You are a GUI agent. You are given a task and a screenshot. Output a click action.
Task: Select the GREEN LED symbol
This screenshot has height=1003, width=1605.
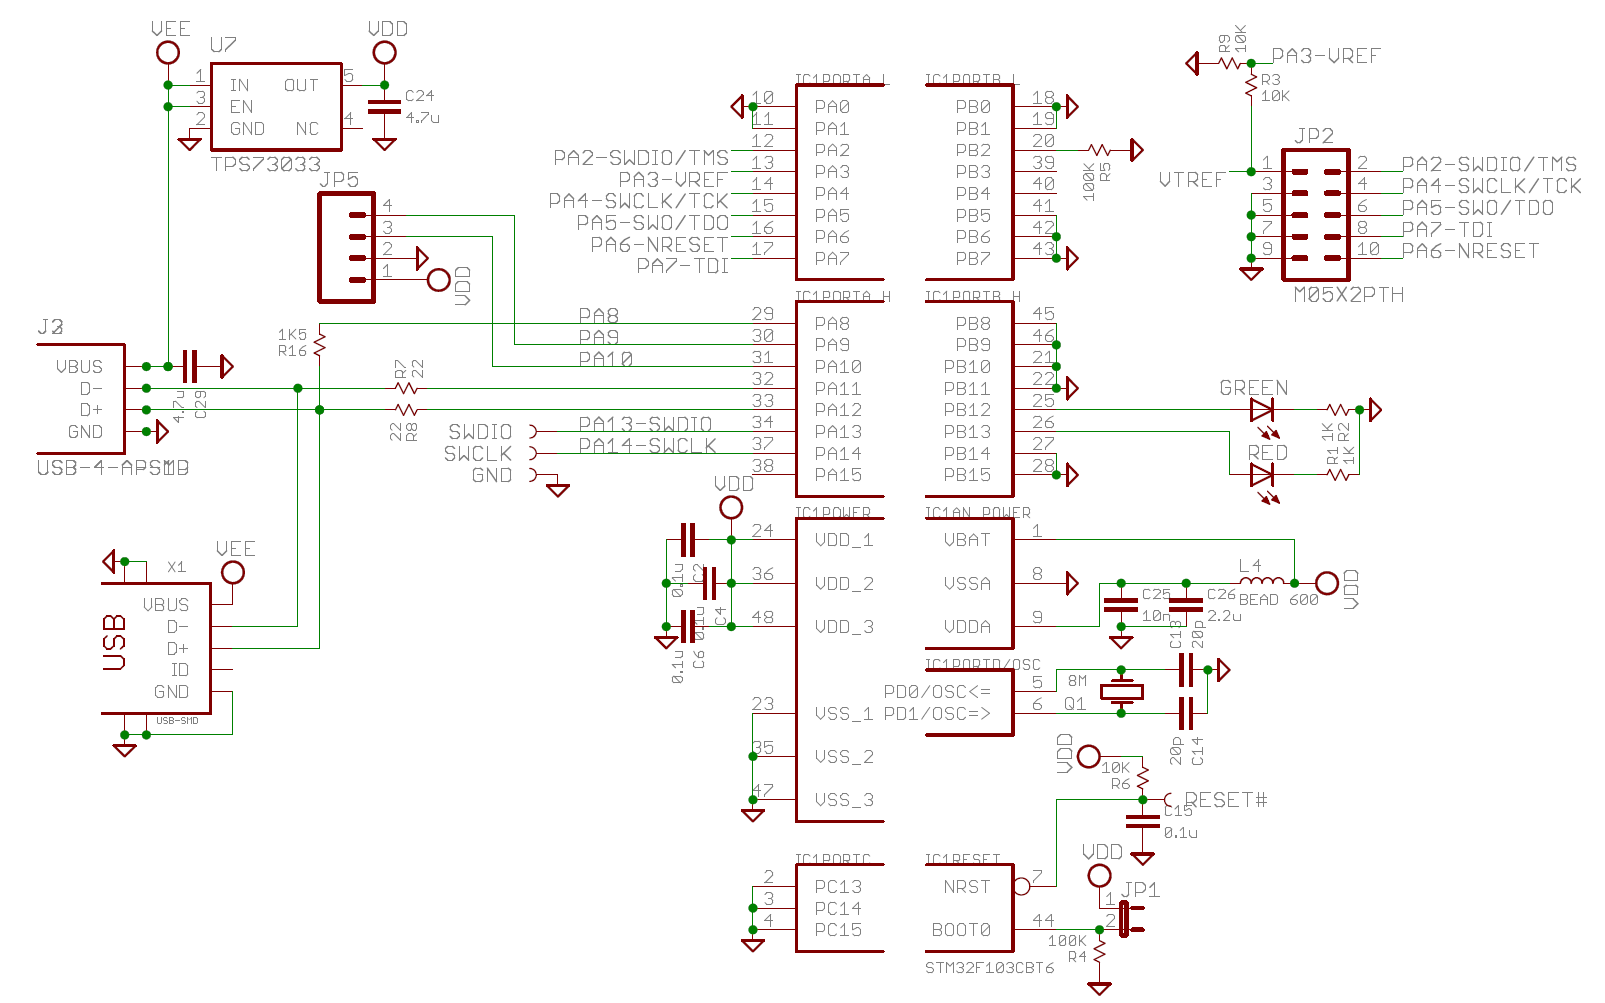(x=1262, y=409)
